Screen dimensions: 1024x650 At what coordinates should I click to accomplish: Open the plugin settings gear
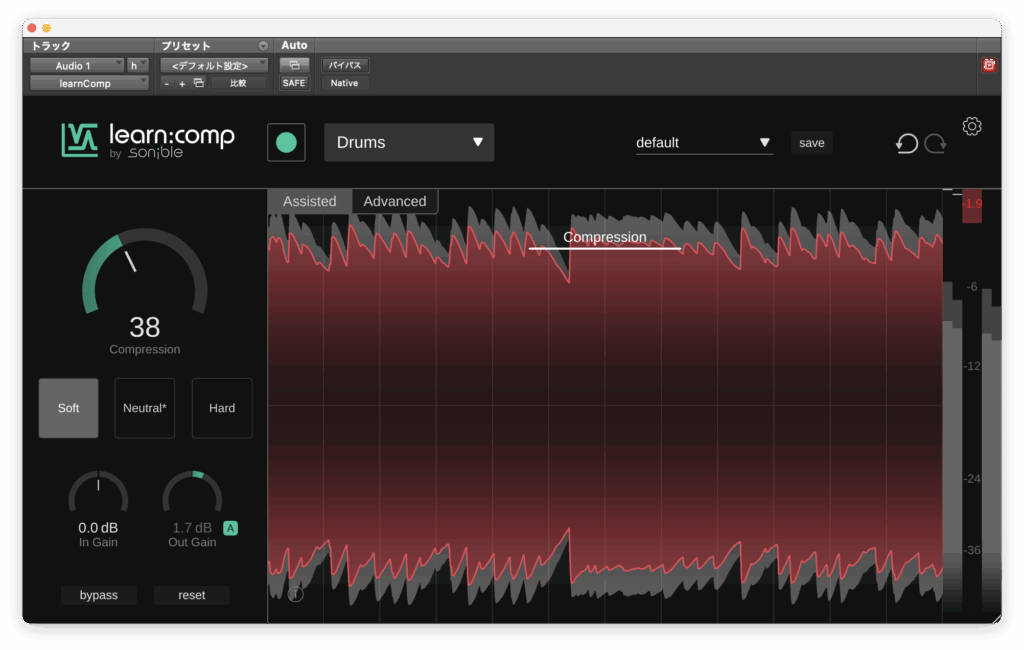[x=972, y=126]
